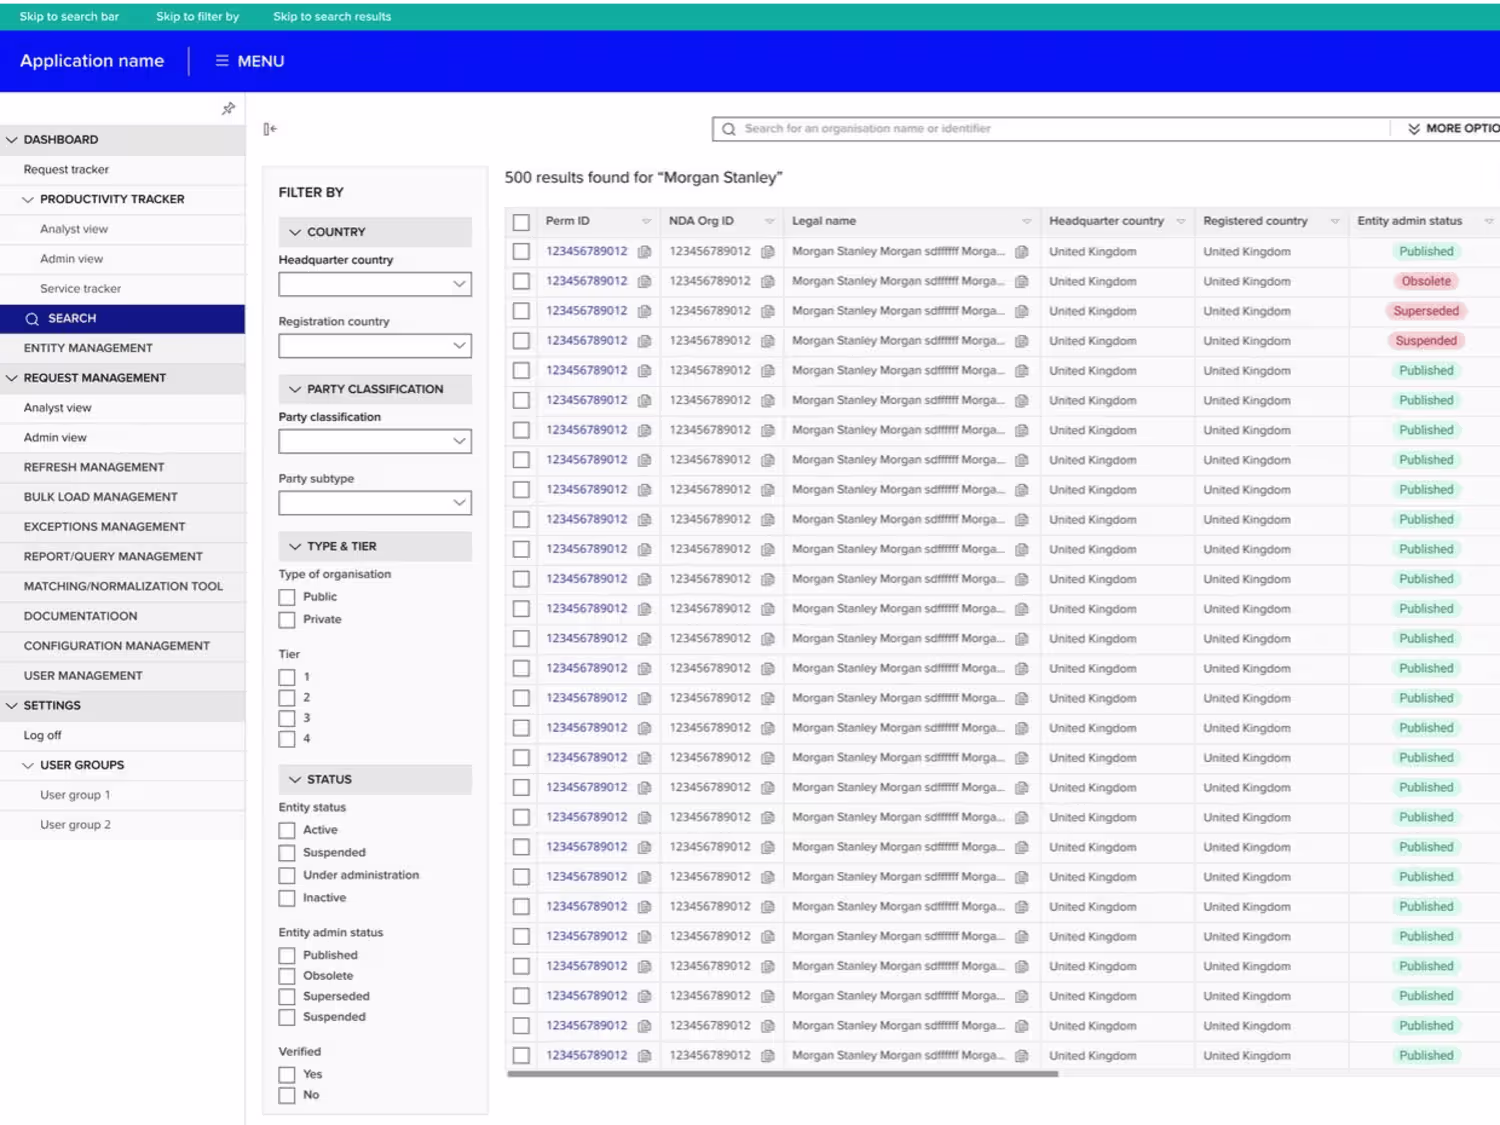Click the magnifier icon in the search bar
1500x1125 pixels.
729,129
